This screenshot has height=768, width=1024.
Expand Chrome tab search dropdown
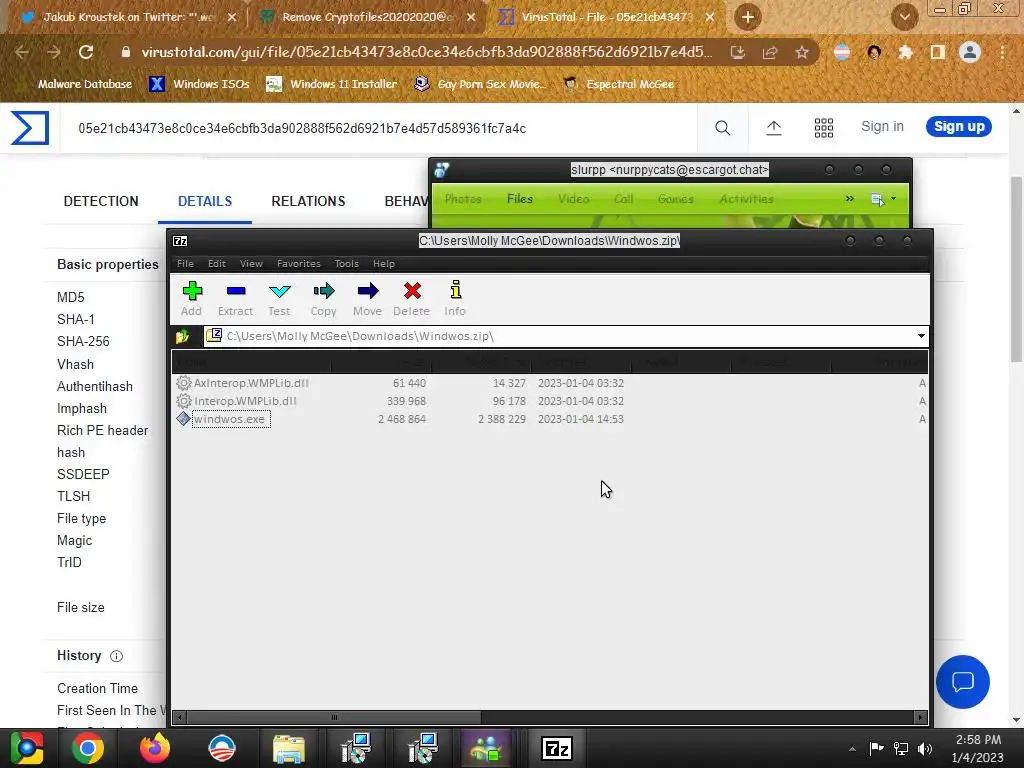[904, 17]
